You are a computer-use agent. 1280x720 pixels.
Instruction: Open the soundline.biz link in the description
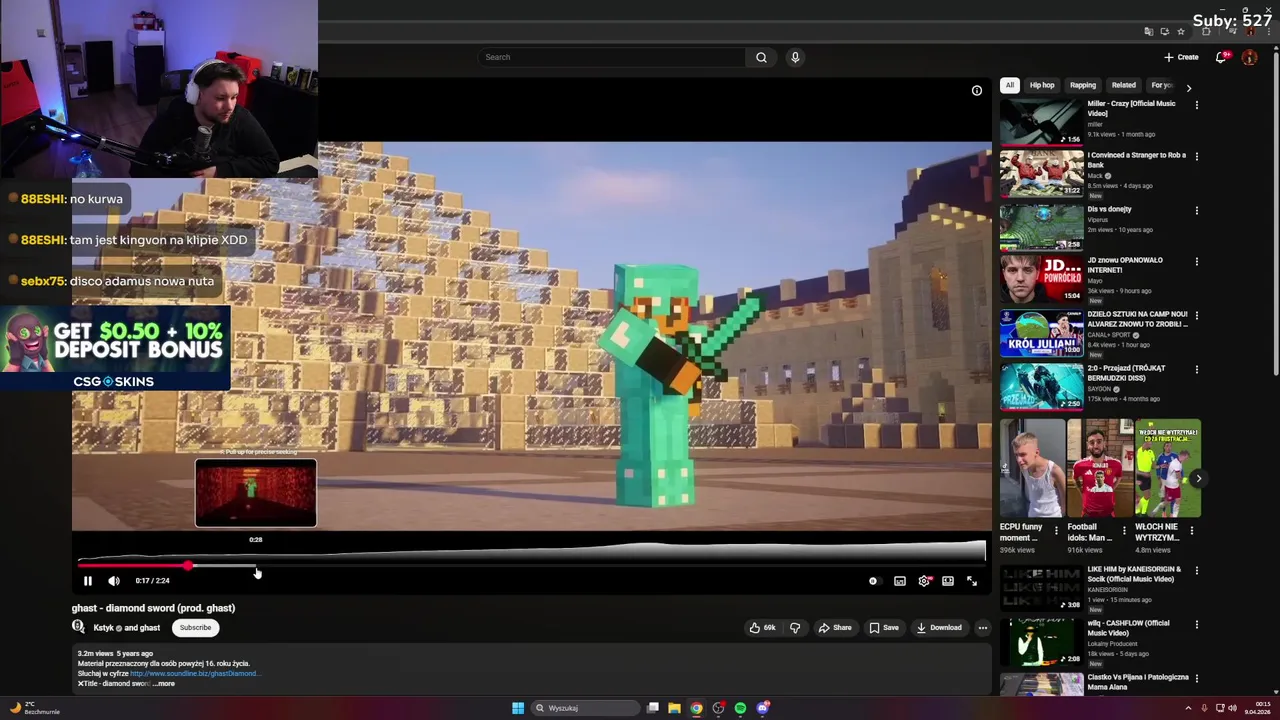(195, 674)
